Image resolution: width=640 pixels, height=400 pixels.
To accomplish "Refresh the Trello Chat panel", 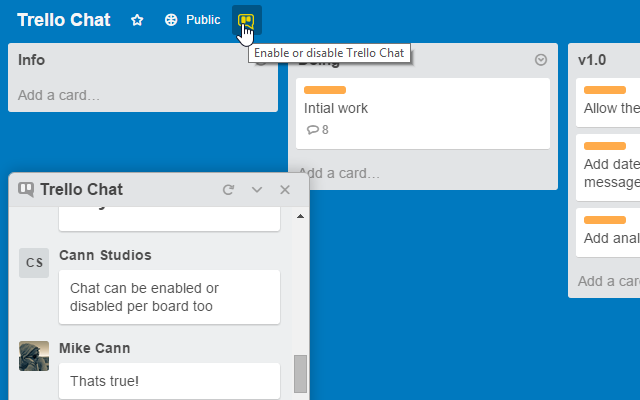I will tap(228, 190).
